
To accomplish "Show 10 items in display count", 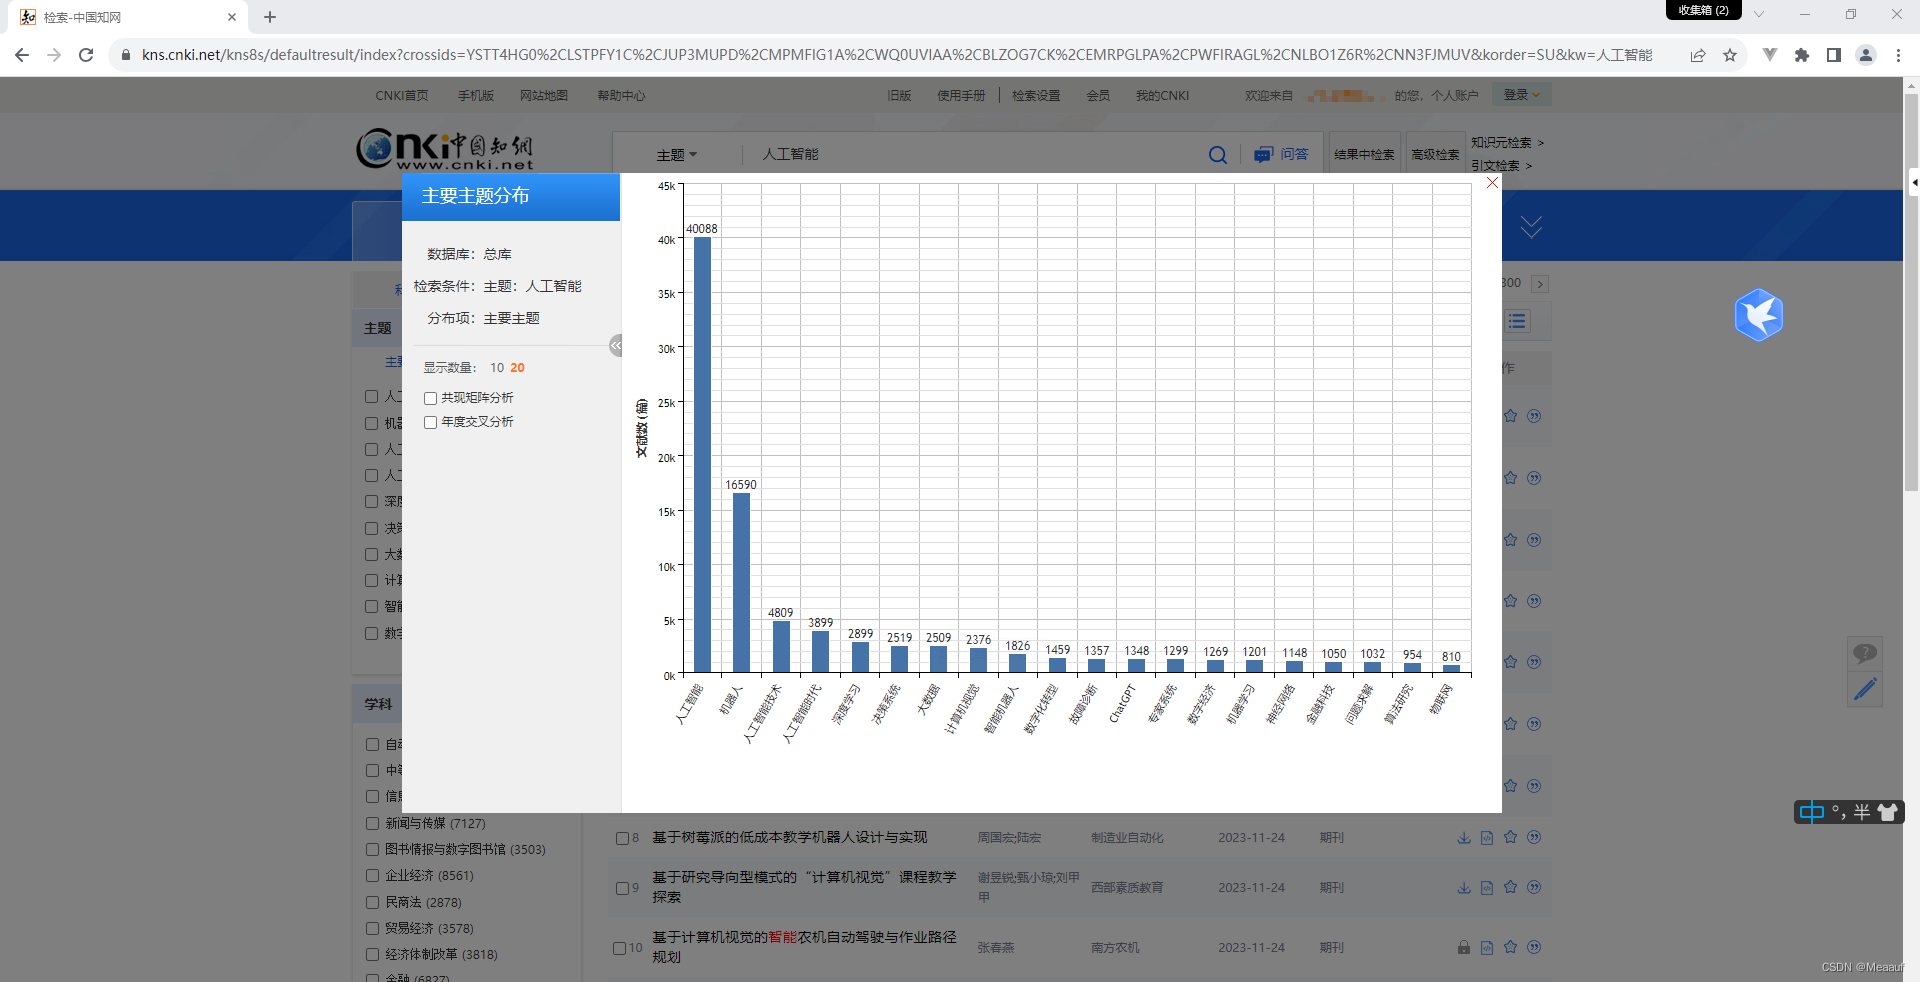I will tap(497, 368).
